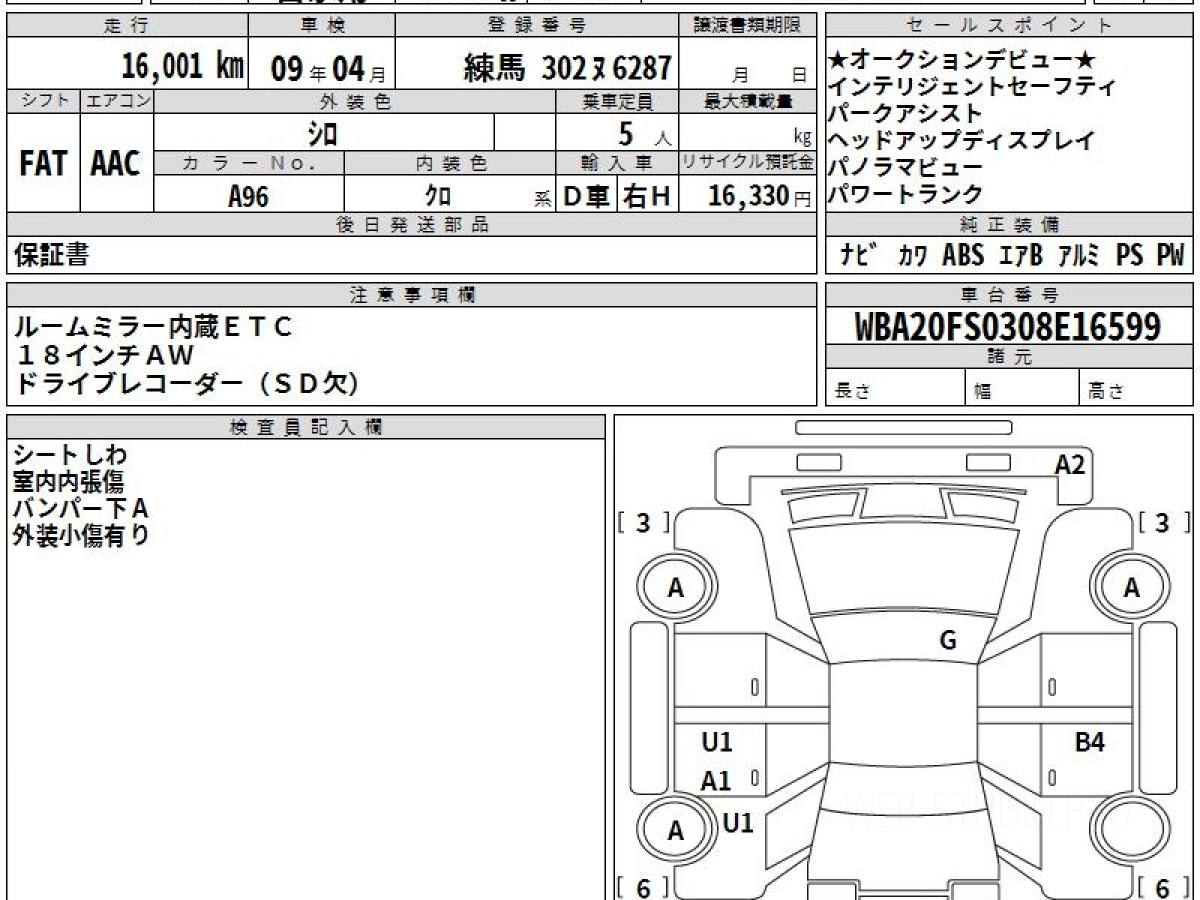Click the カラーNo. header

tap(249, 163)
